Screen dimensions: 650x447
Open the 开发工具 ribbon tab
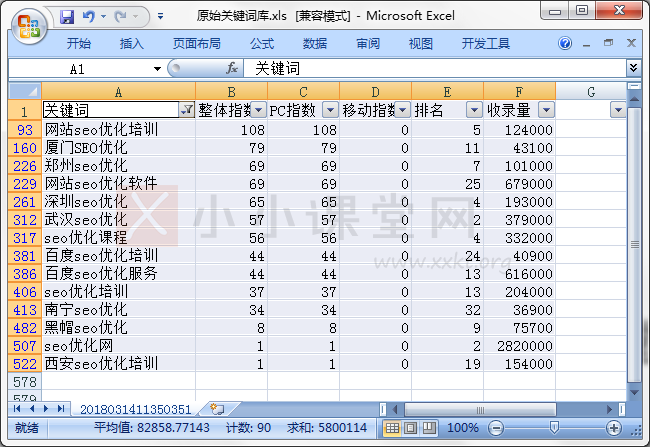coord(486,44)
